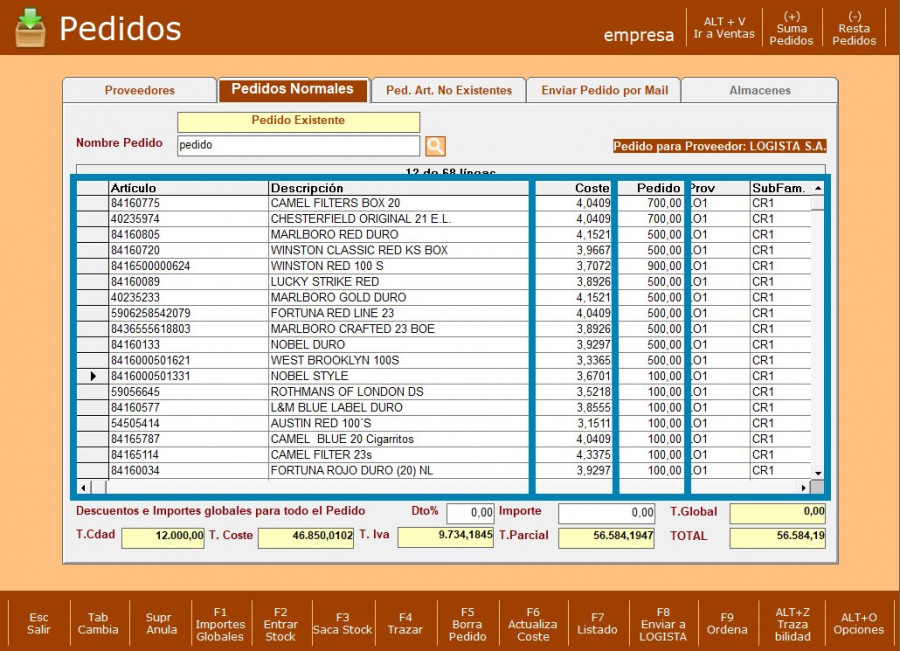Click the magnifier search icon beside Nombre Pedido
This screenshot has height=651, width=900.
[435, 146]
